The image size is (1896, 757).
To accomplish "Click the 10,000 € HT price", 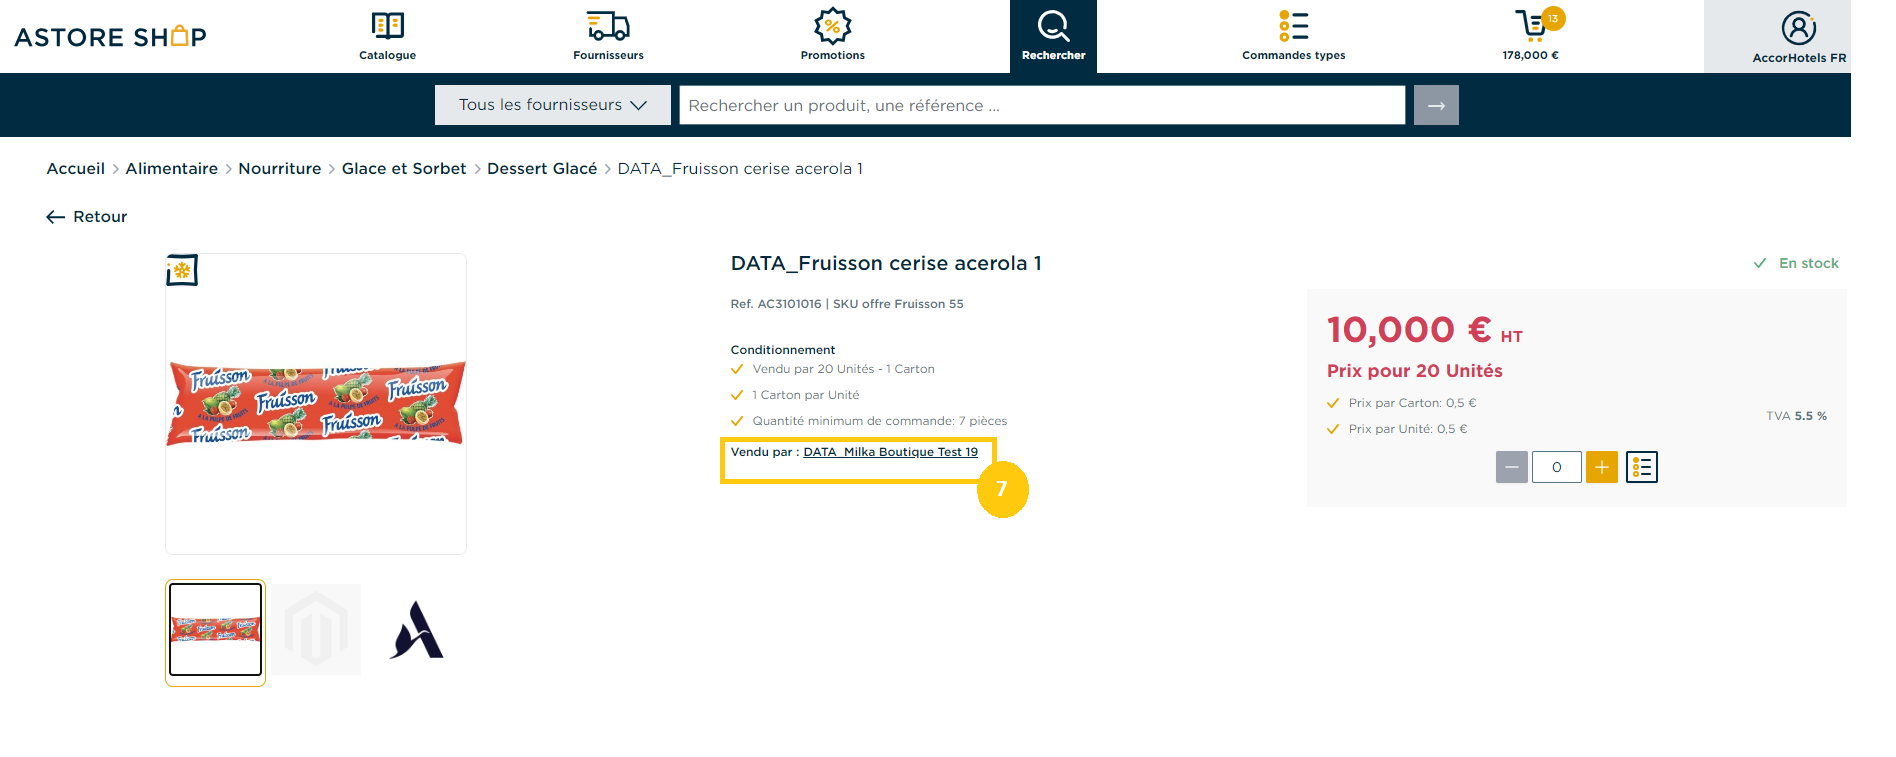I will click(1424, 330).
